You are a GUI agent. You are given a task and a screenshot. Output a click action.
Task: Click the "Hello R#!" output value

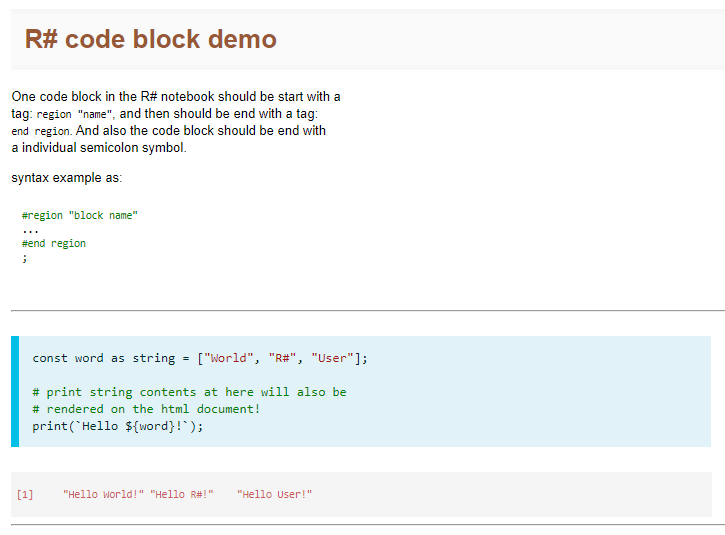[181, 494]
